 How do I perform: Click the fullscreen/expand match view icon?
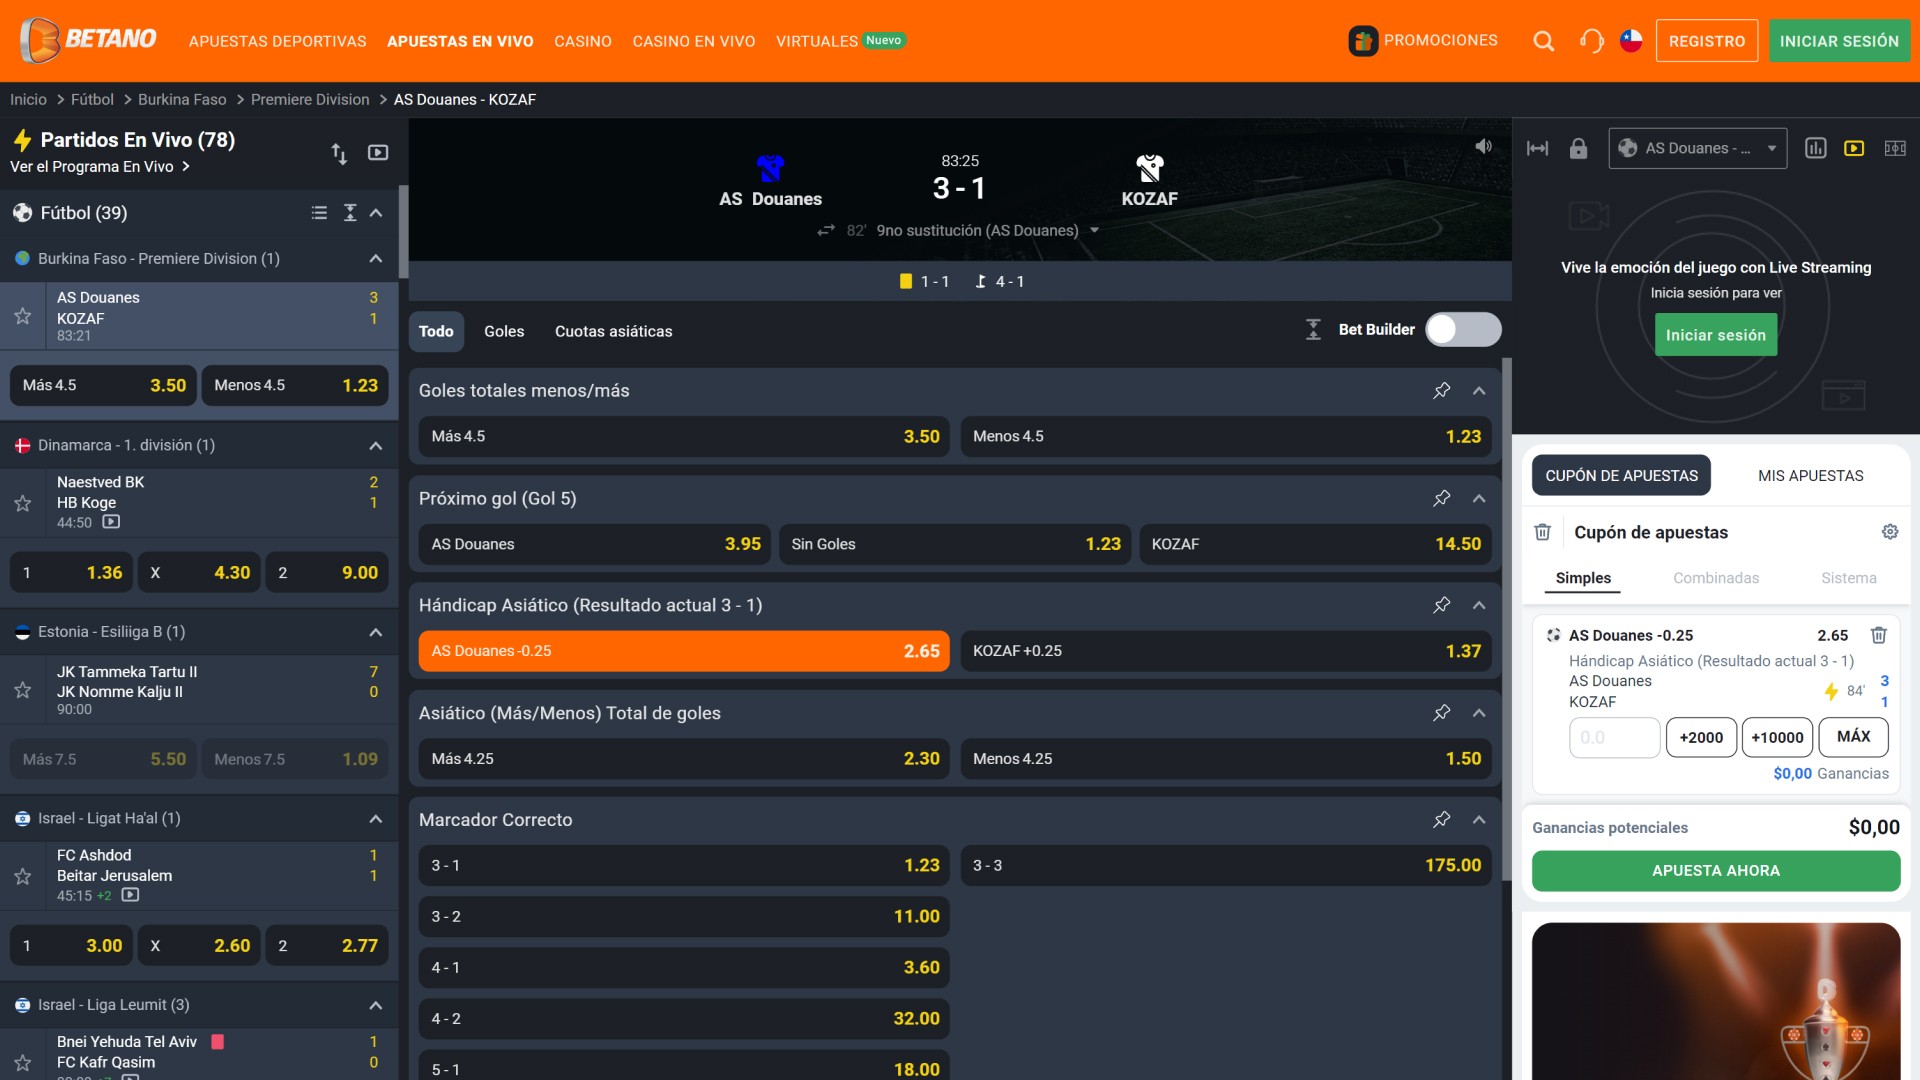[1536, 149]
